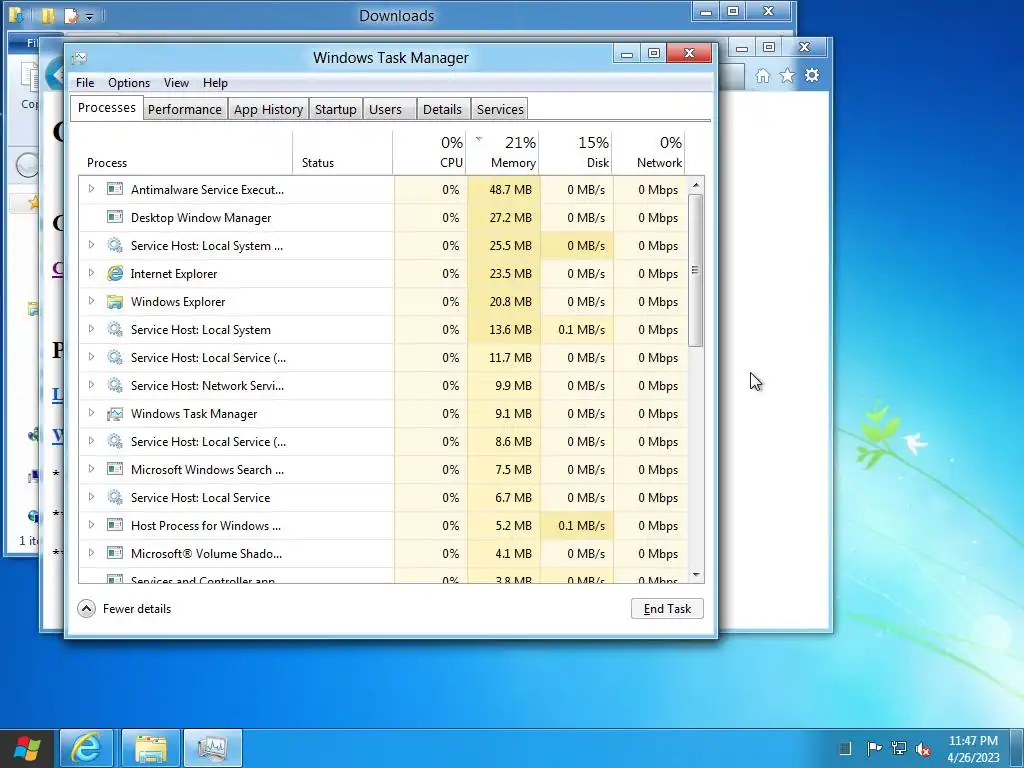This screenshot has height=768, width=1024.
Task: Click the Service Host: Network Service gear icon
Action: 115,385
